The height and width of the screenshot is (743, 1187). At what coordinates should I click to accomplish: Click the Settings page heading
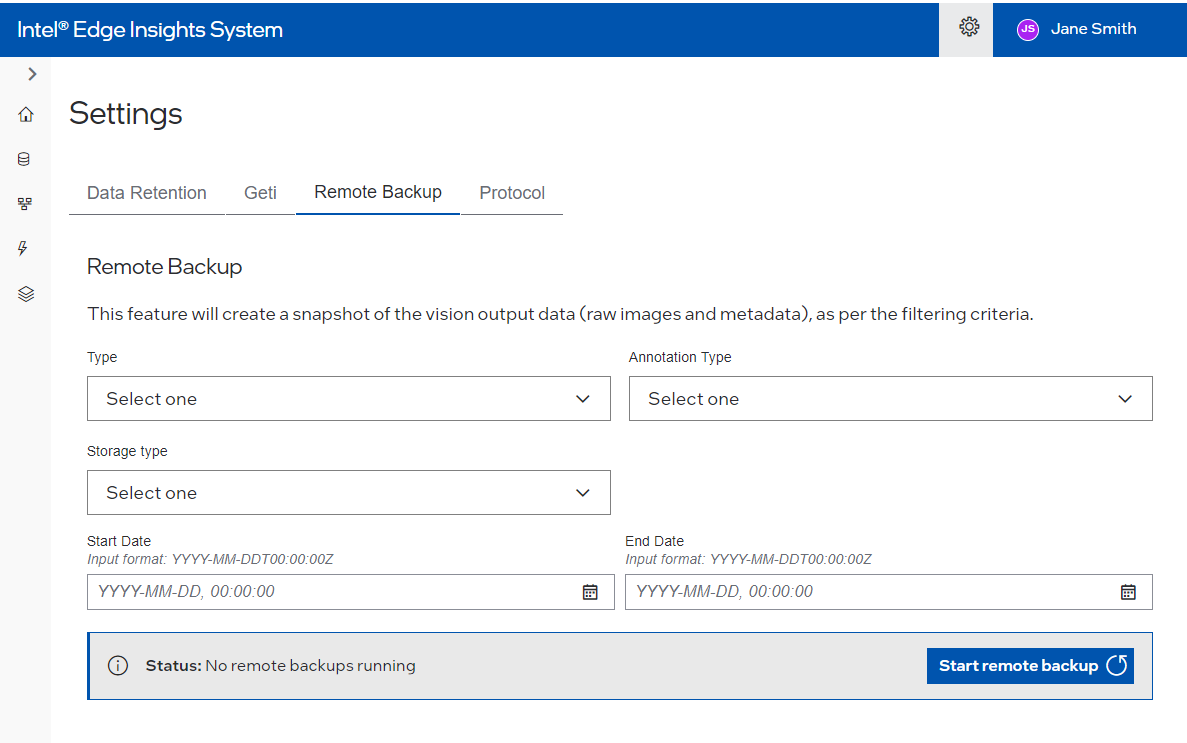tap(126, 114)
